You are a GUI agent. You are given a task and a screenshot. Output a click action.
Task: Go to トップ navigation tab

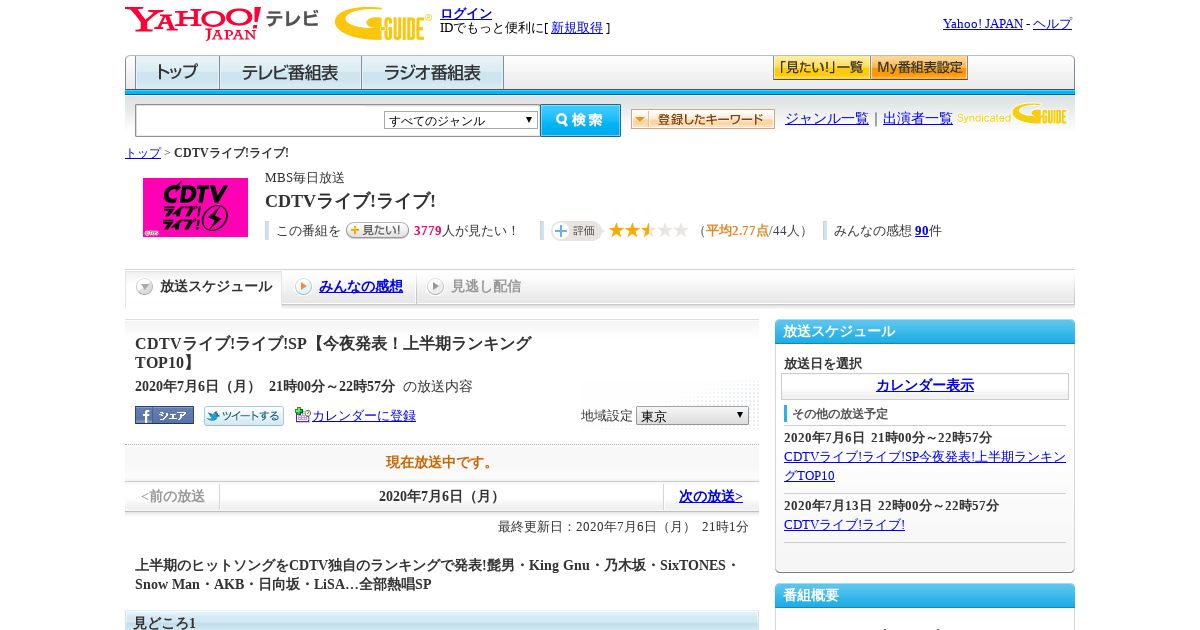point(177,73)
